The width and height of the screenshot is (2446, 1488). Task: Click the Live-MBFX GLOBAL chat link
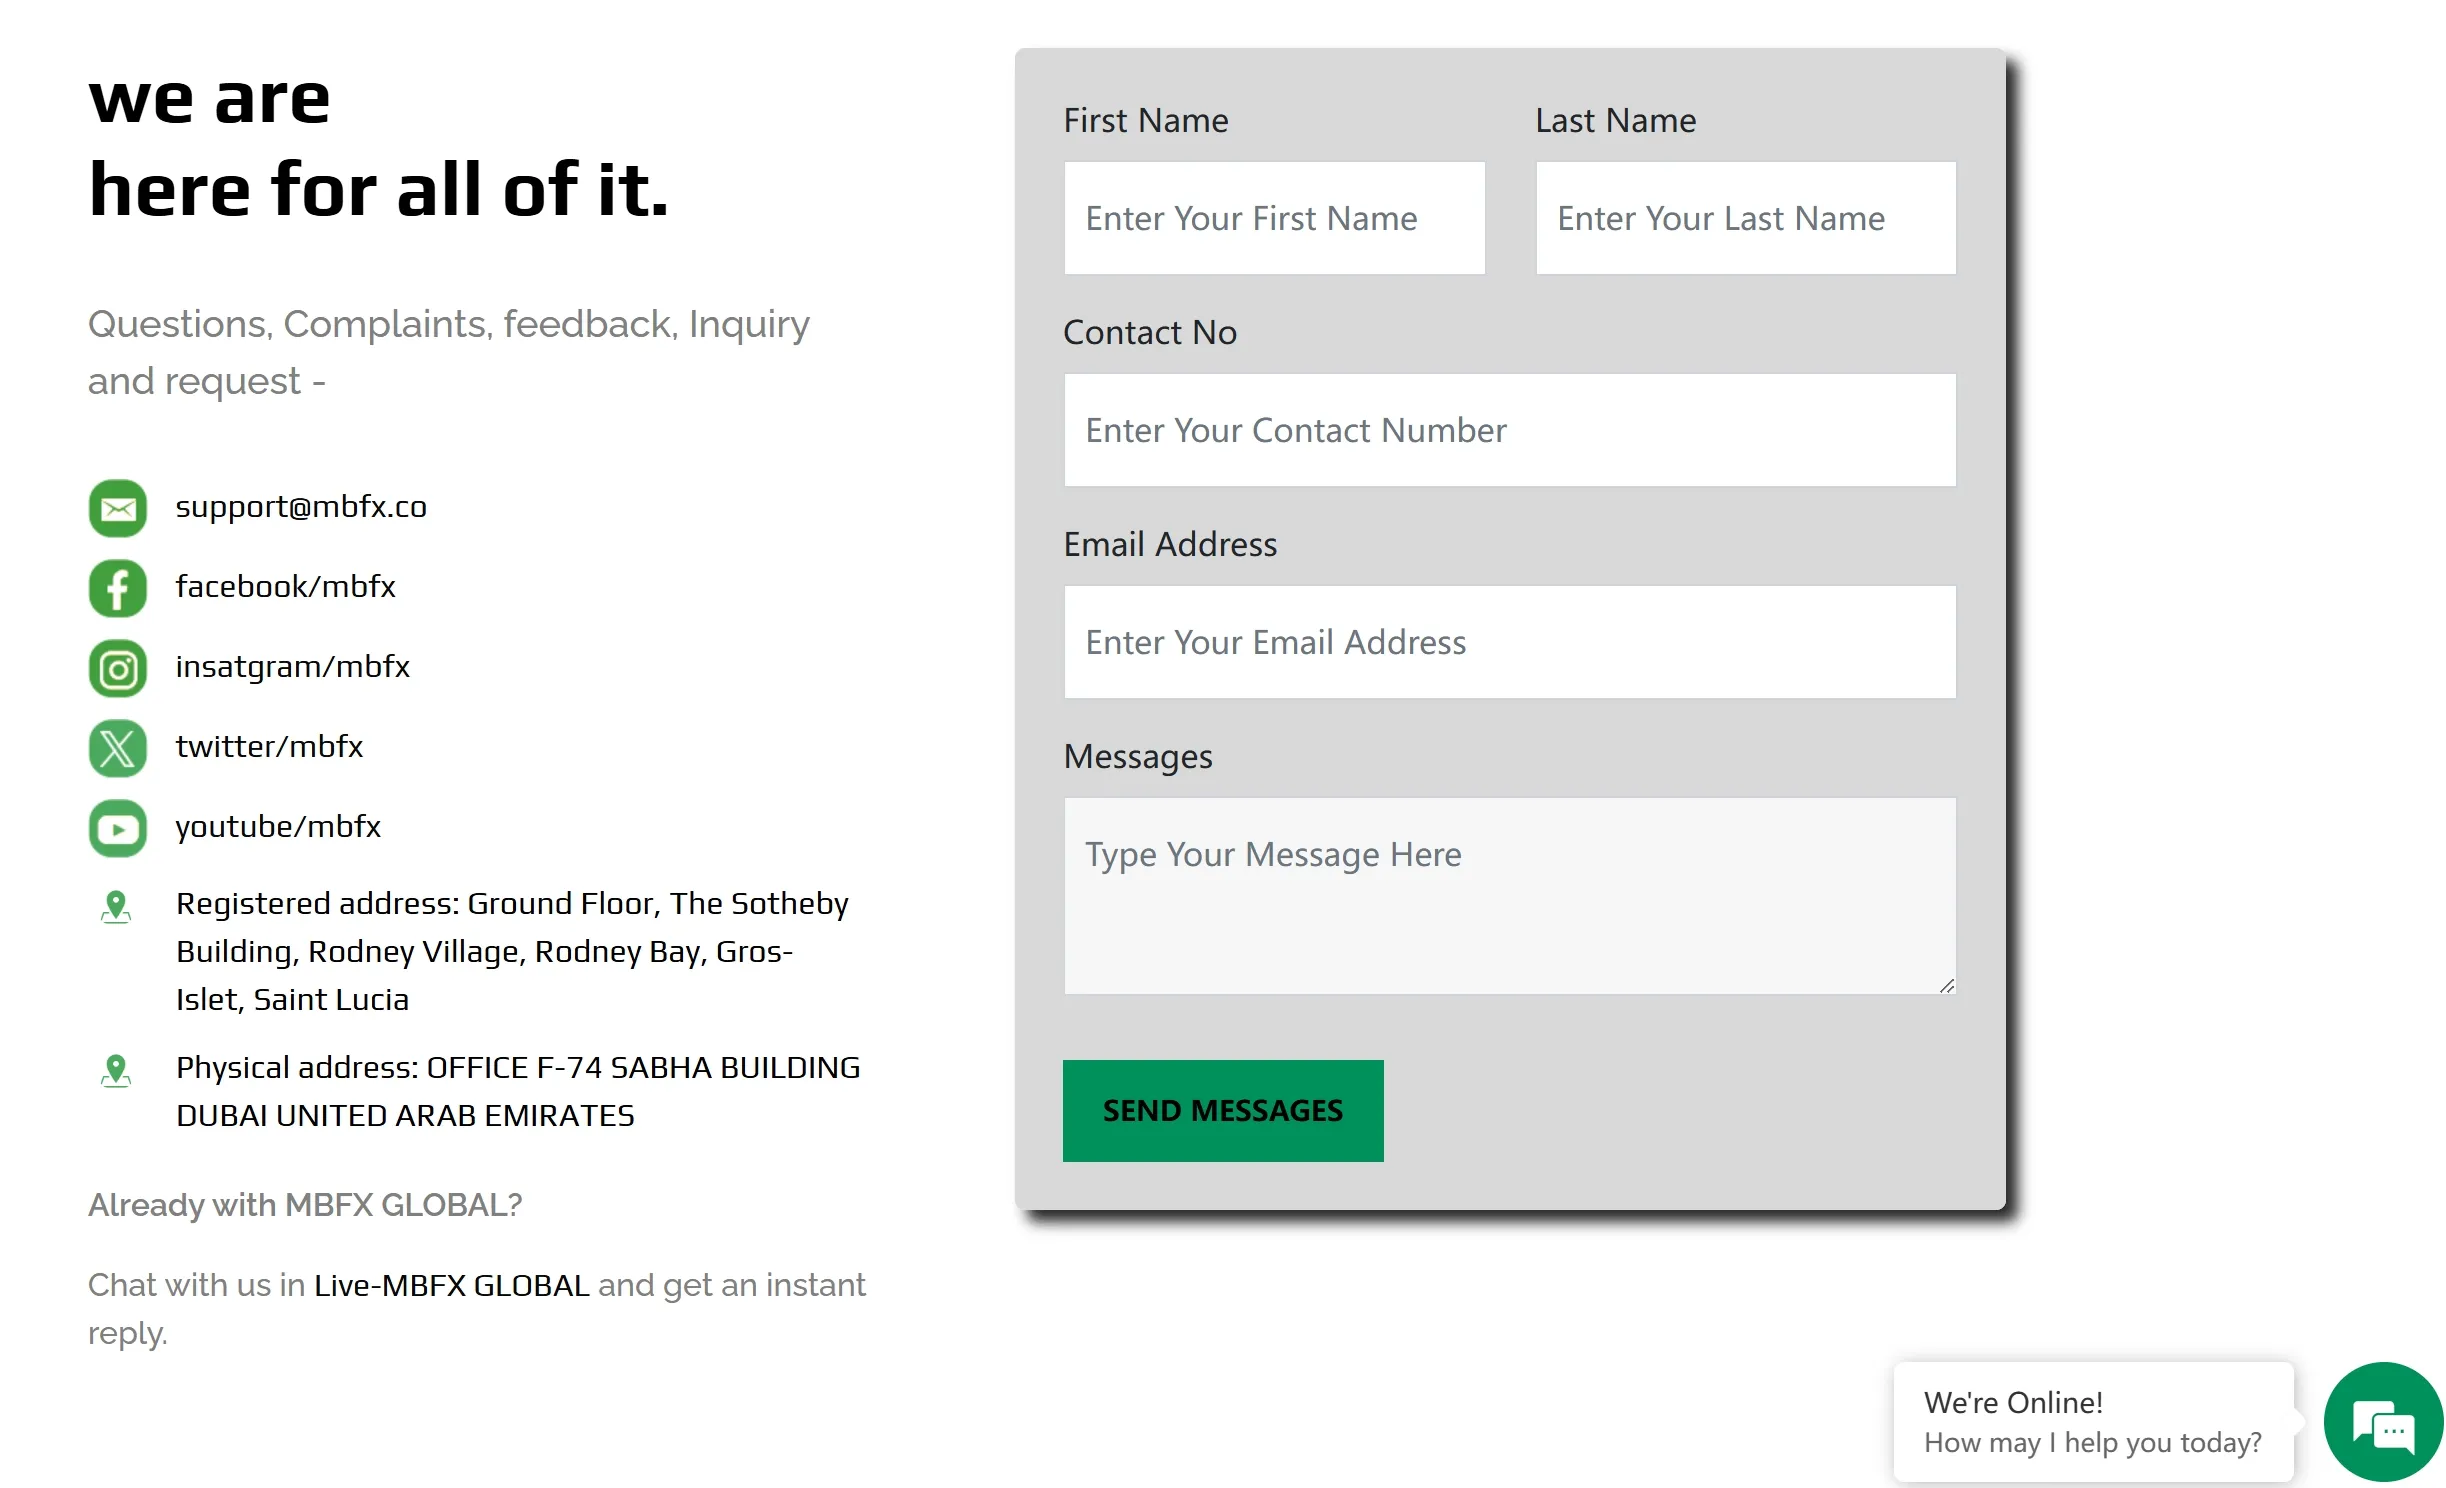(x=452, y=1285)
